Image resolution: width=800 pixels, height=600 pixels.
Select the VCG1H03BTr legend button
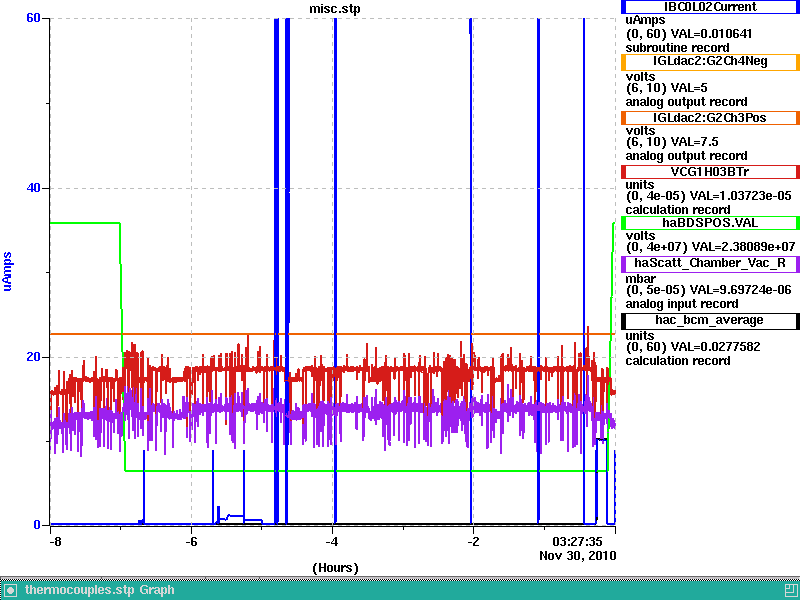point(710,172)
